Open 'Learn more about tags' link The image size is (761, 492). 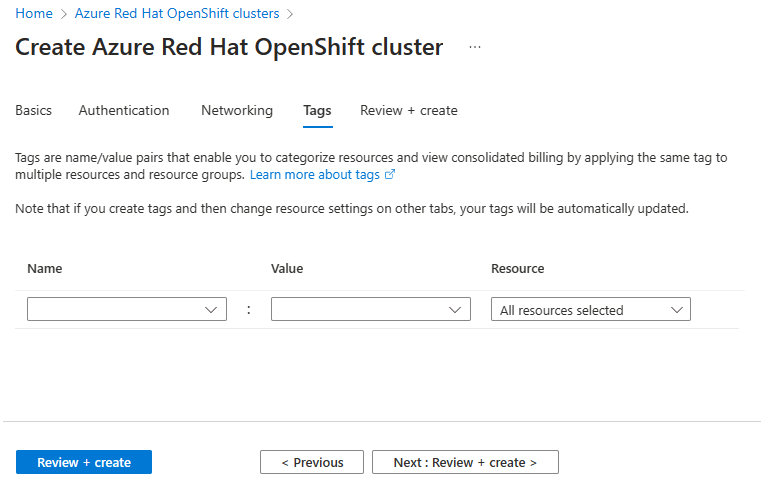(314, 174)
